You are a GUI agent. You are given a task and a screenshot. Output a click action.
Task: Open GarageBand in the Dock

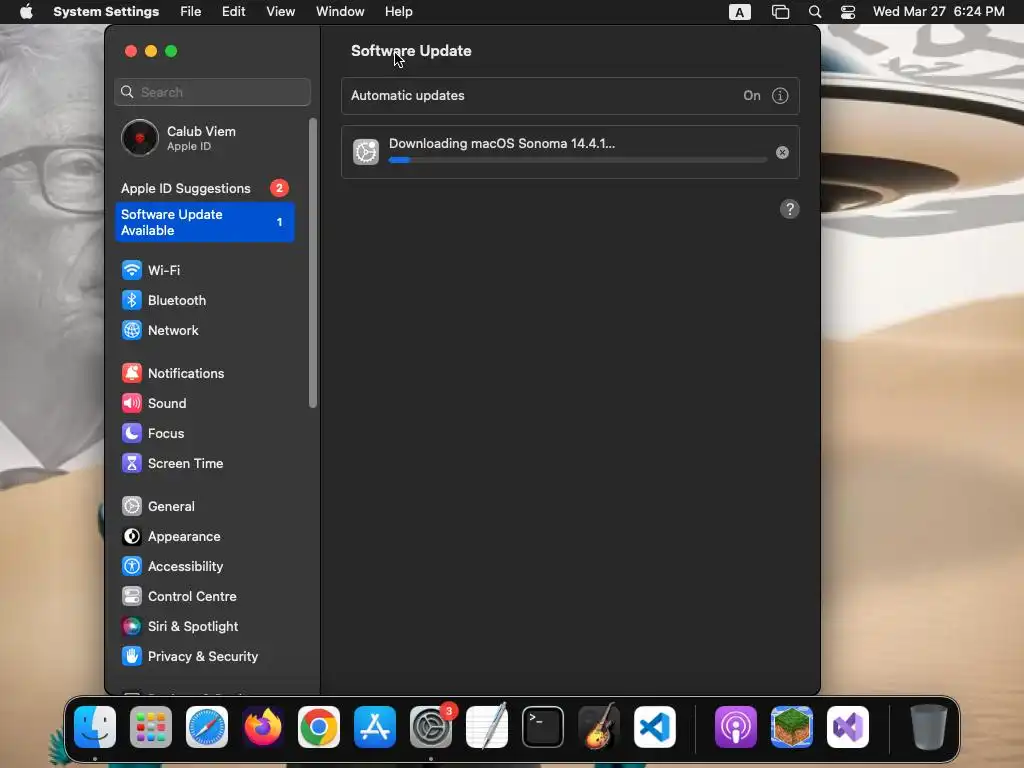pyautogui.click(x=599, y=727)
